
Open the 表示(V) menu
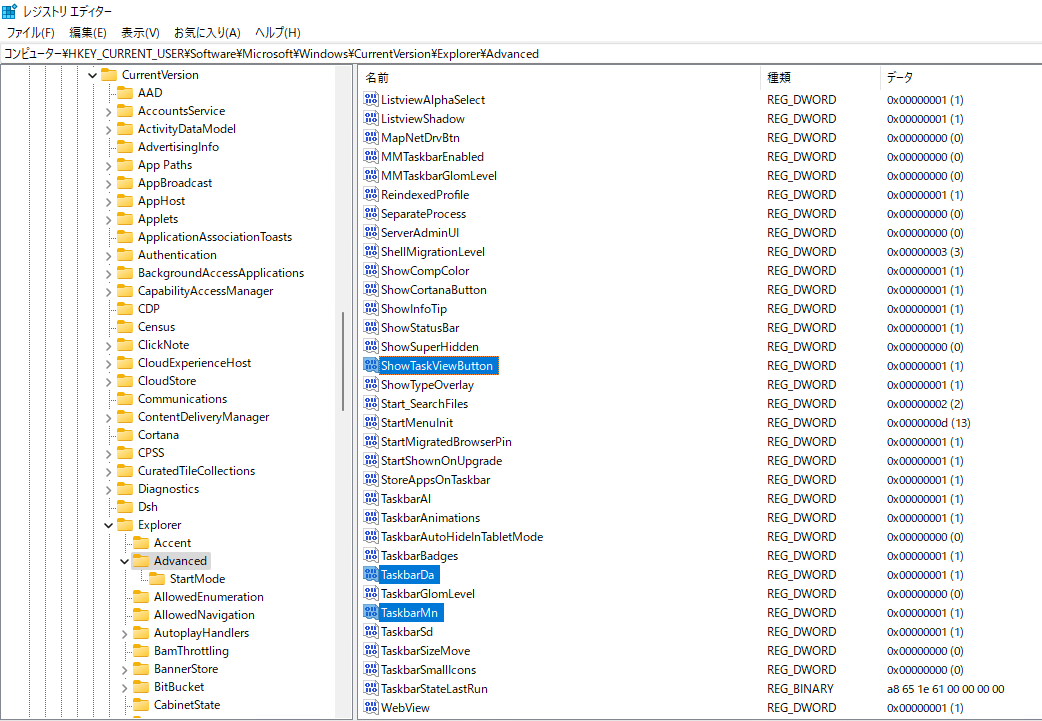(x=140, y=33)
